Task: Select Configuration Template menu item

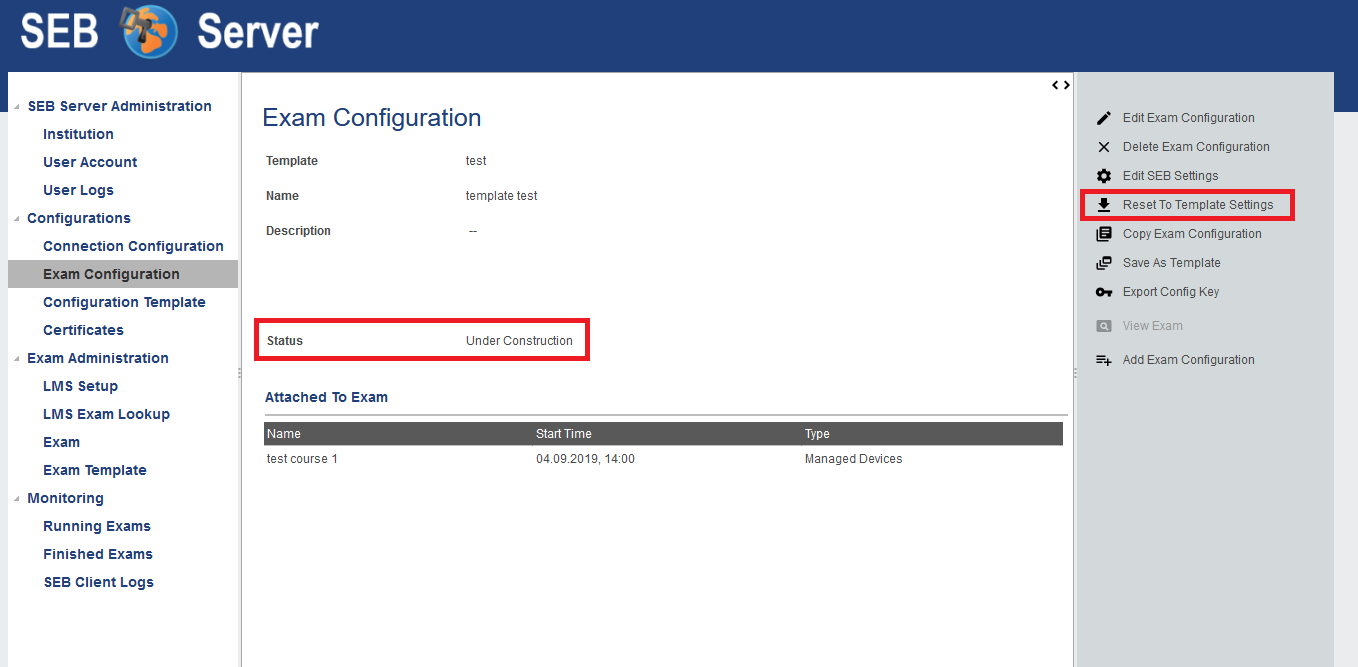Action: 124,302
